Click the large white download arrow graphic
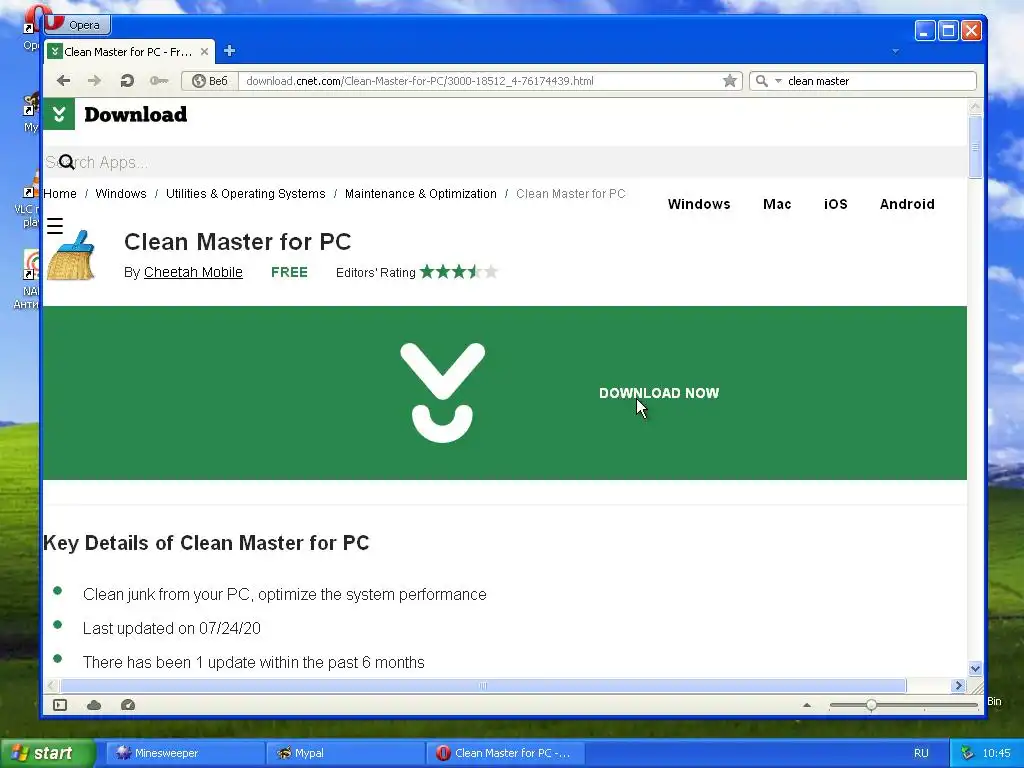Image resolution: width=1024 pixels, height=768 pixels. point(443,392)
